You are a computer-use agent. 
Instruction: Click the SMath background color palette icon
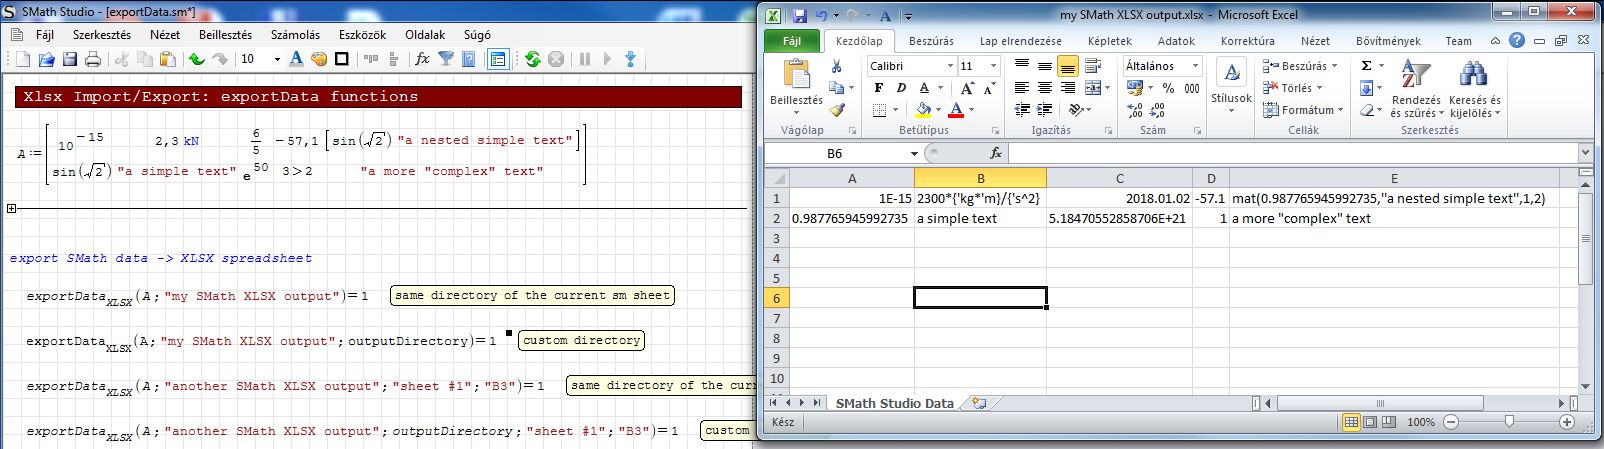(x=319, y=59)
